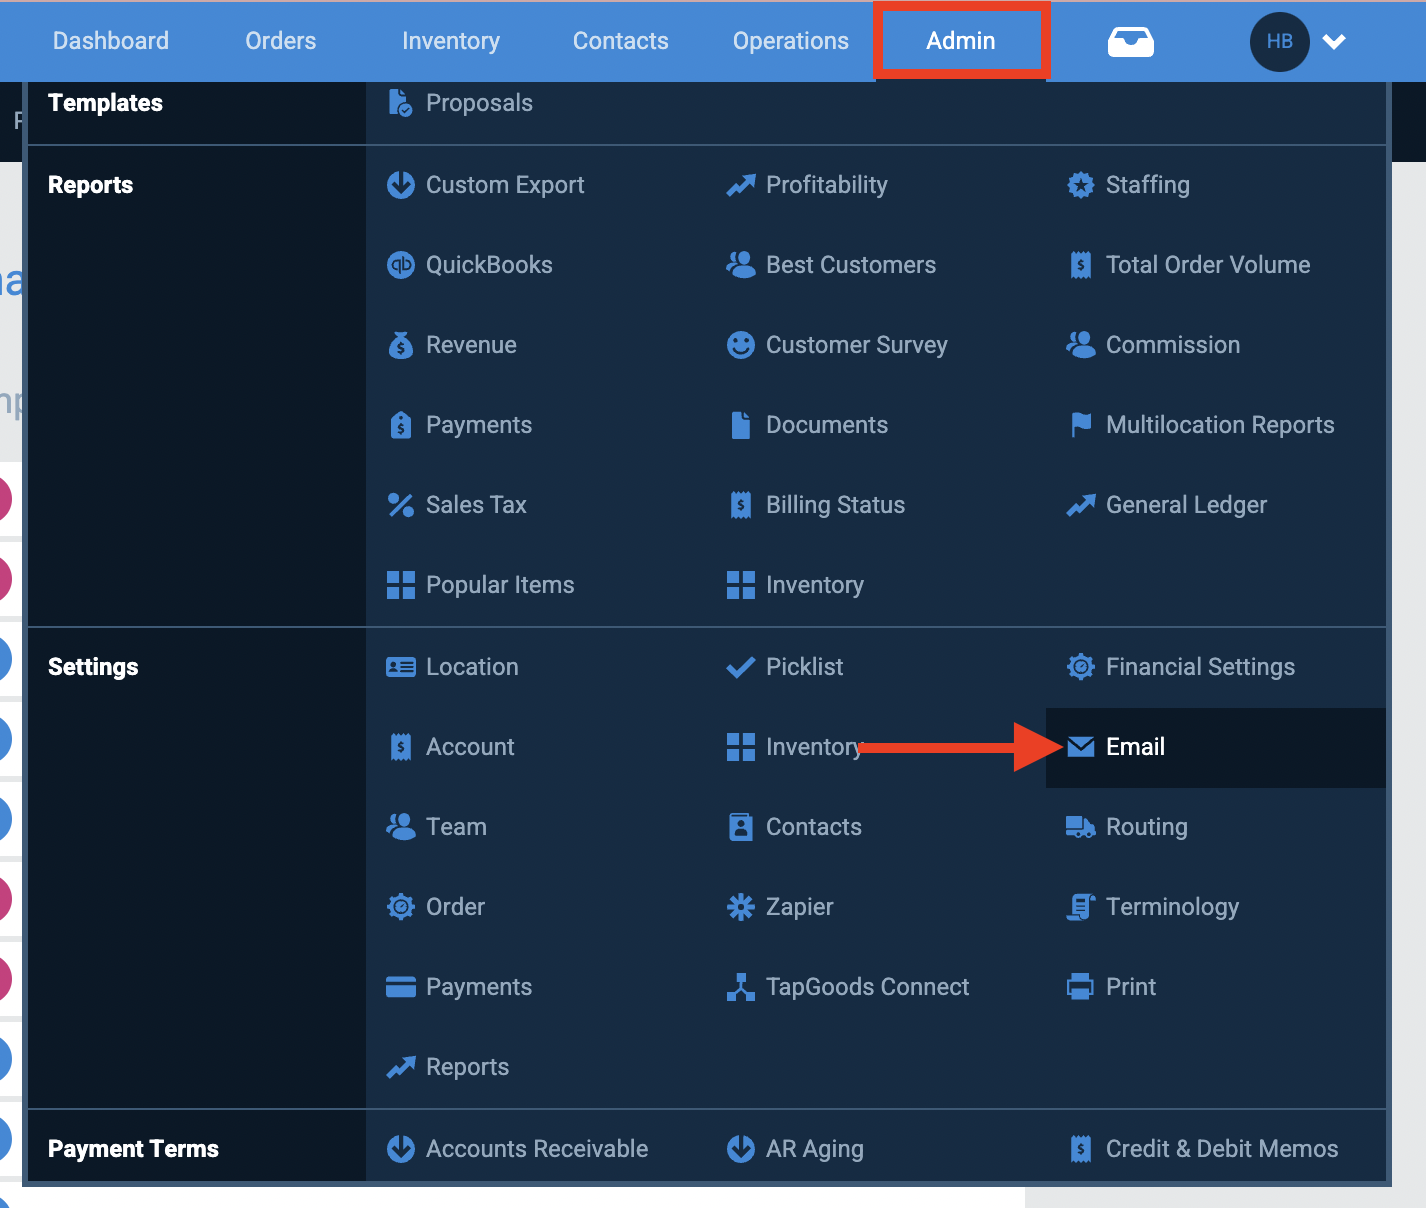1426x1208 pixels.
Task: Click the Templates section heading
Action: pyautogui.click(x=105, y=103)
